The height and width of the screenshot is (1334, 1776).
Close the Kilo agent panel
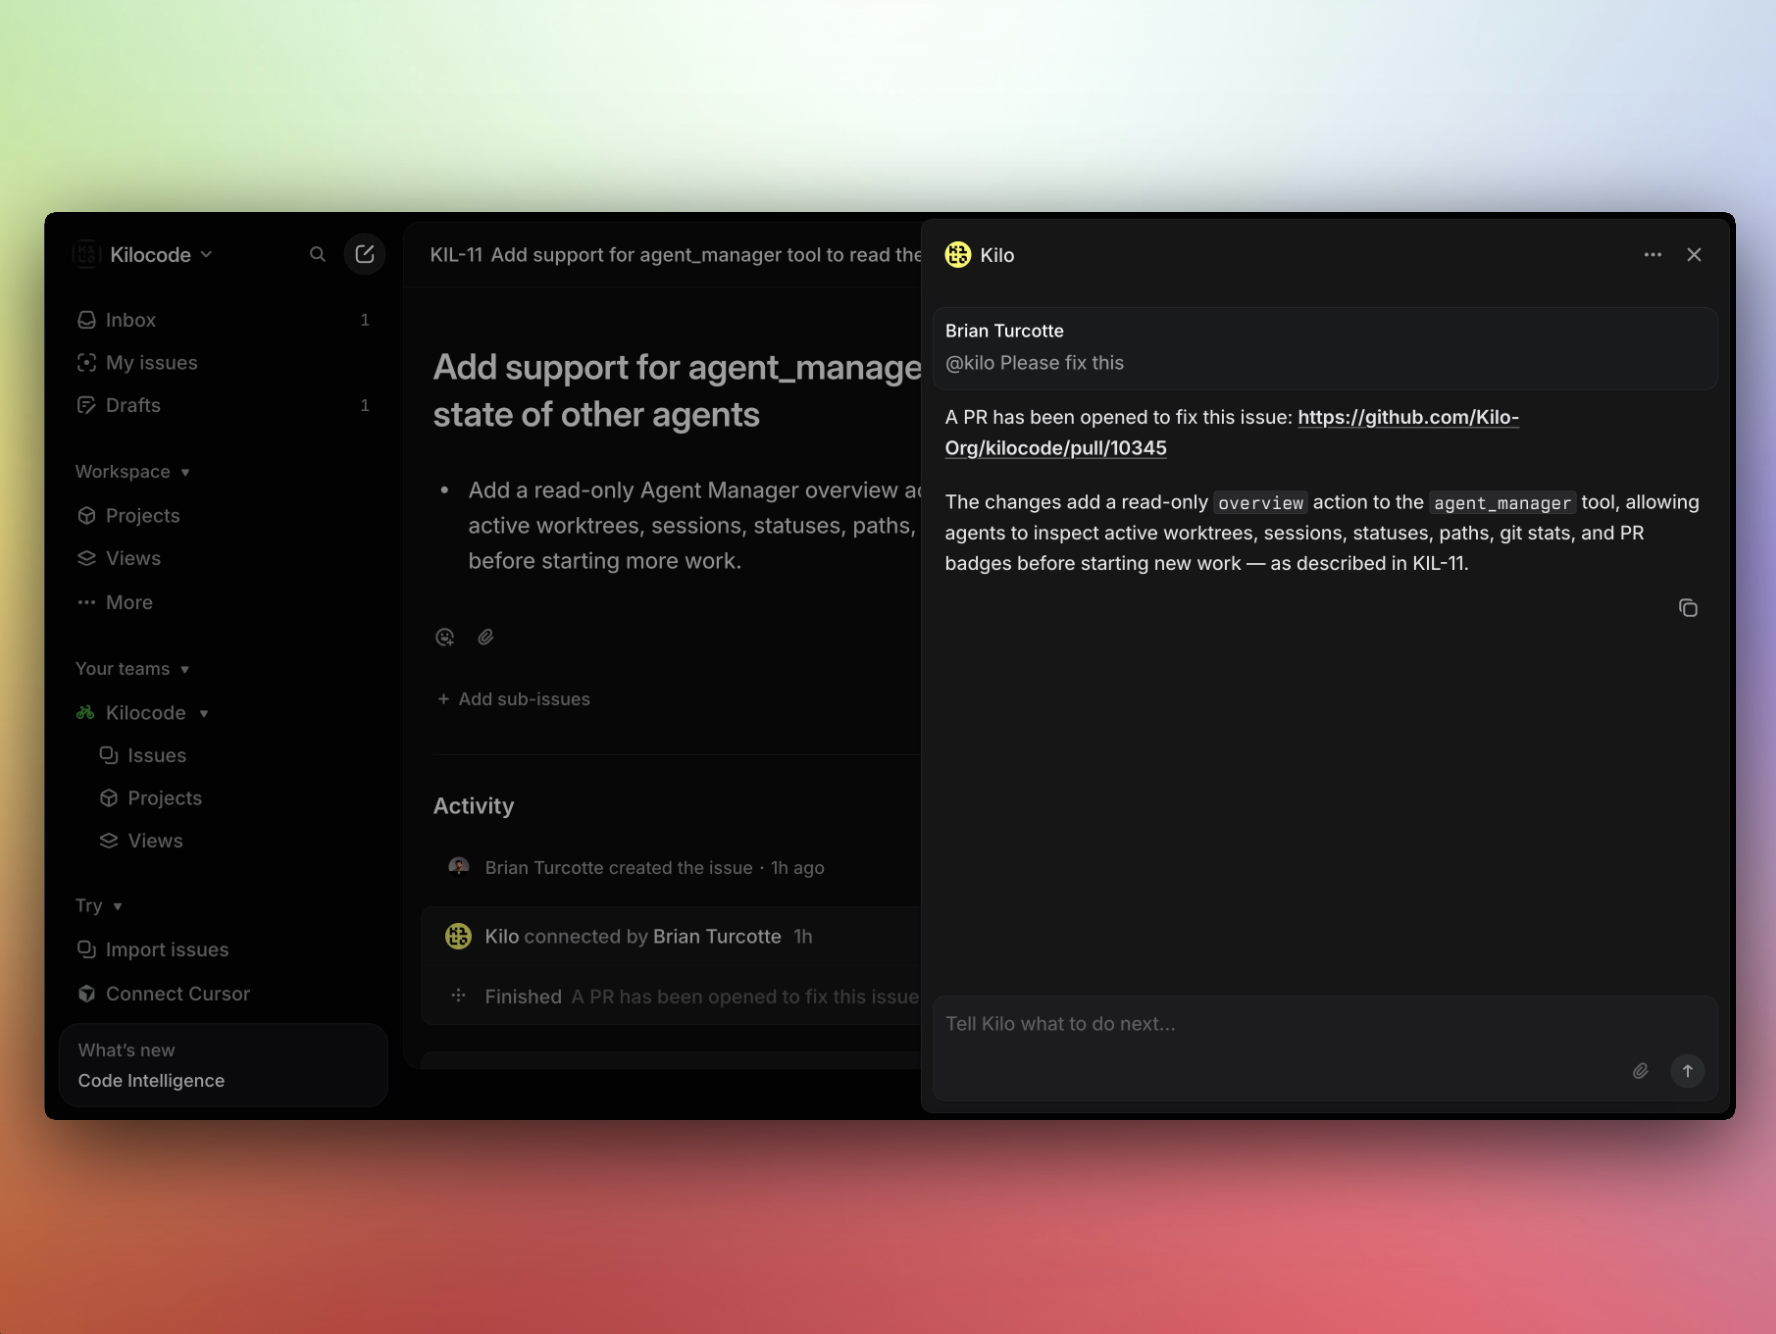coord(1694,255)
